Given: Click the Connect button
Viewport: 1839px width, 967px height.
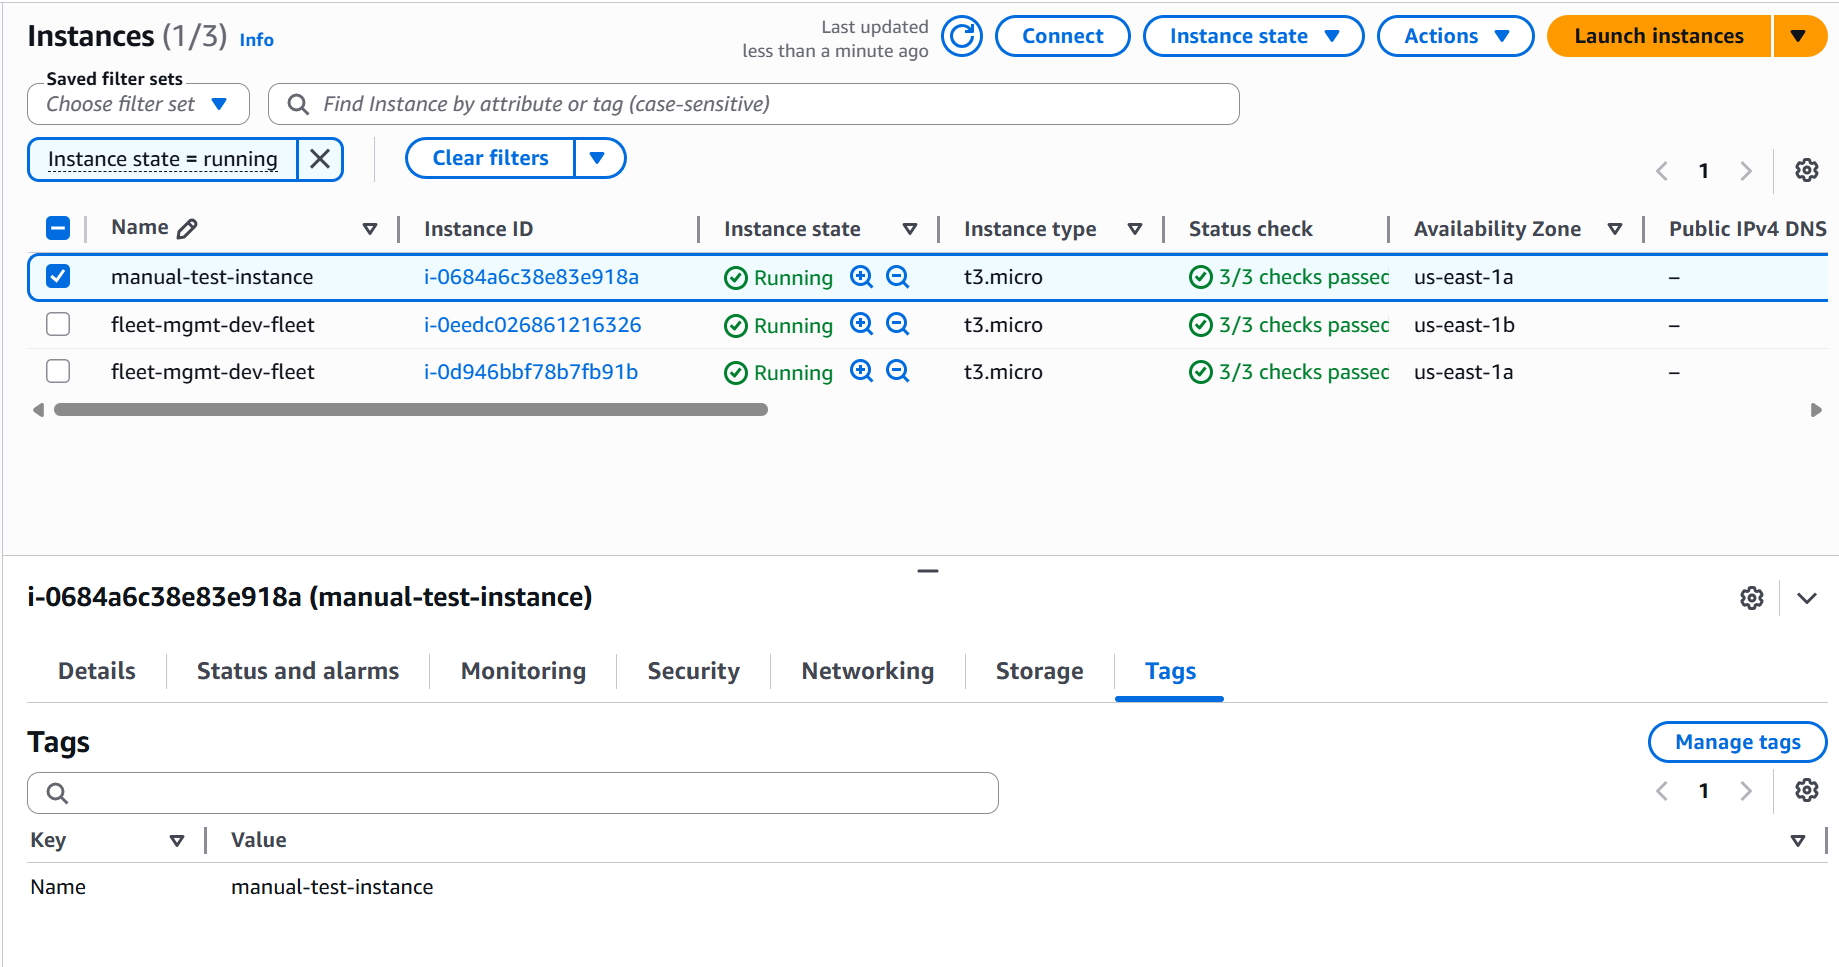Looking at the screenshot, I should [1062, 36].
